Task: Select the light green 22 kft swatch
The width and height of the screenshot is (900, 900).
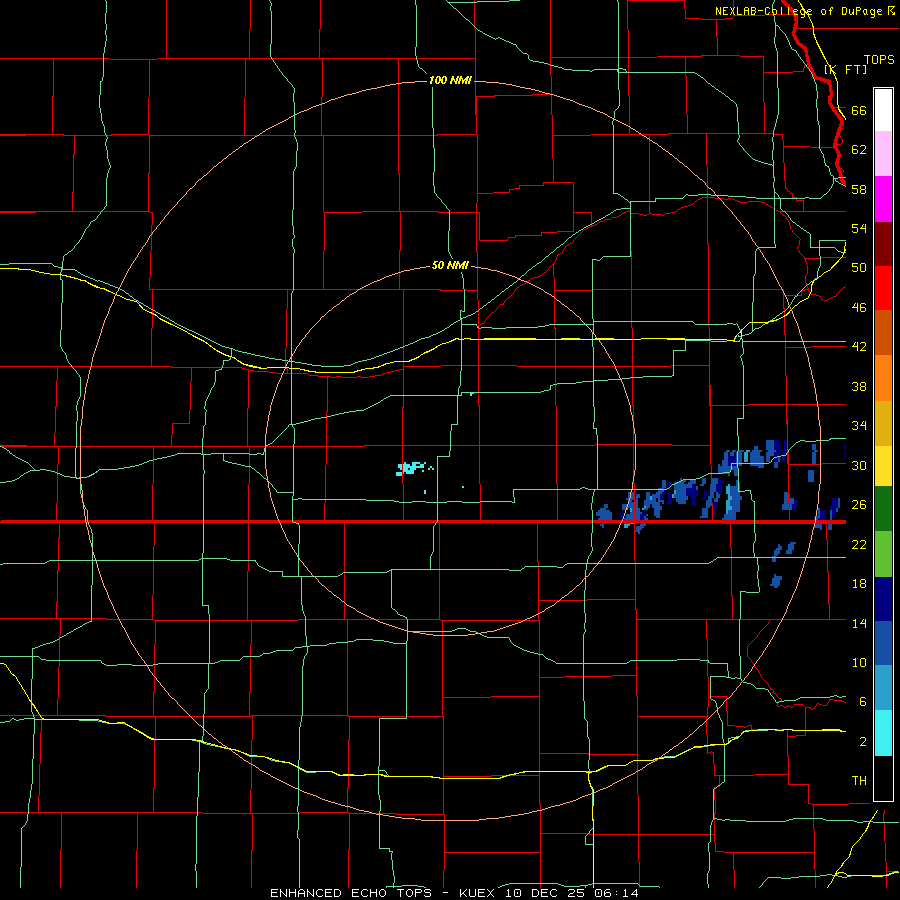Action: (883, 554)
